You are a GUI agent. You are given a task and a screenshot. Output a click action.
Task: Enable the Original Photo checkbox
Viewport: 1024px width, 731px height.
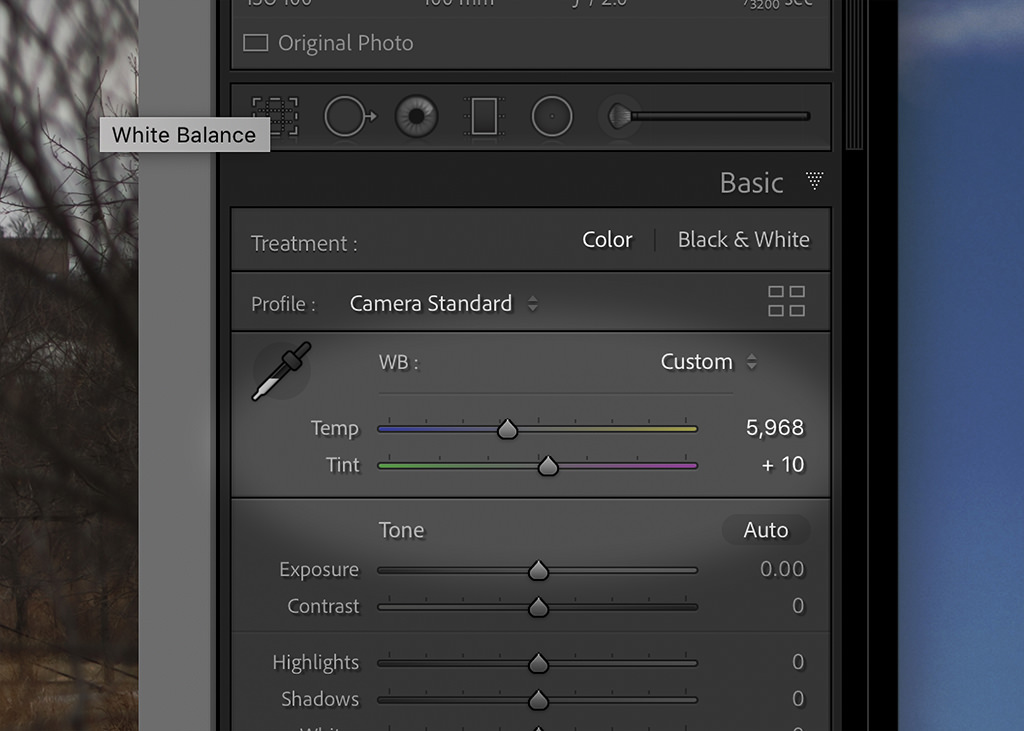click(255, 43)
